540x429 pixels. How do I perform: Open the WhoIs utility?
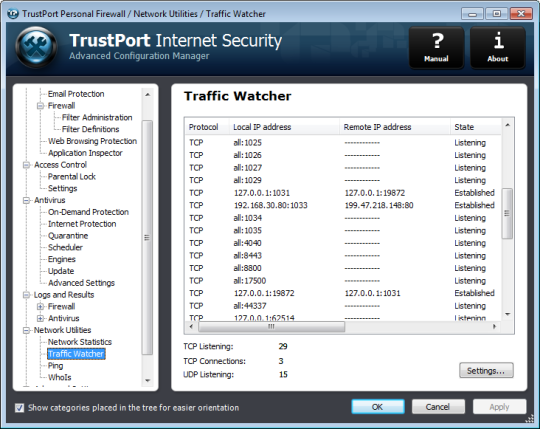59,377
